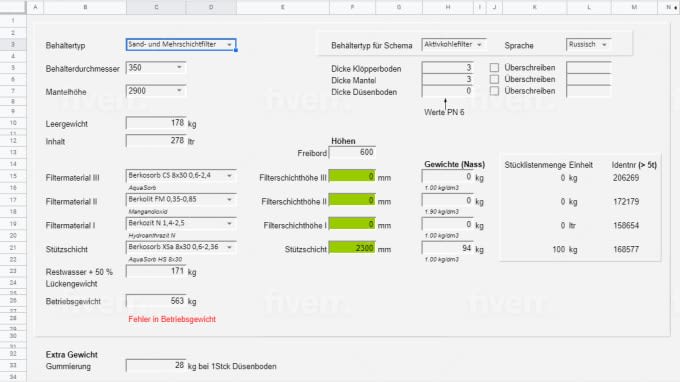Click the Manganoloxid note
Image resolution: width=680 pixels, height=382 pixels.
148,212
